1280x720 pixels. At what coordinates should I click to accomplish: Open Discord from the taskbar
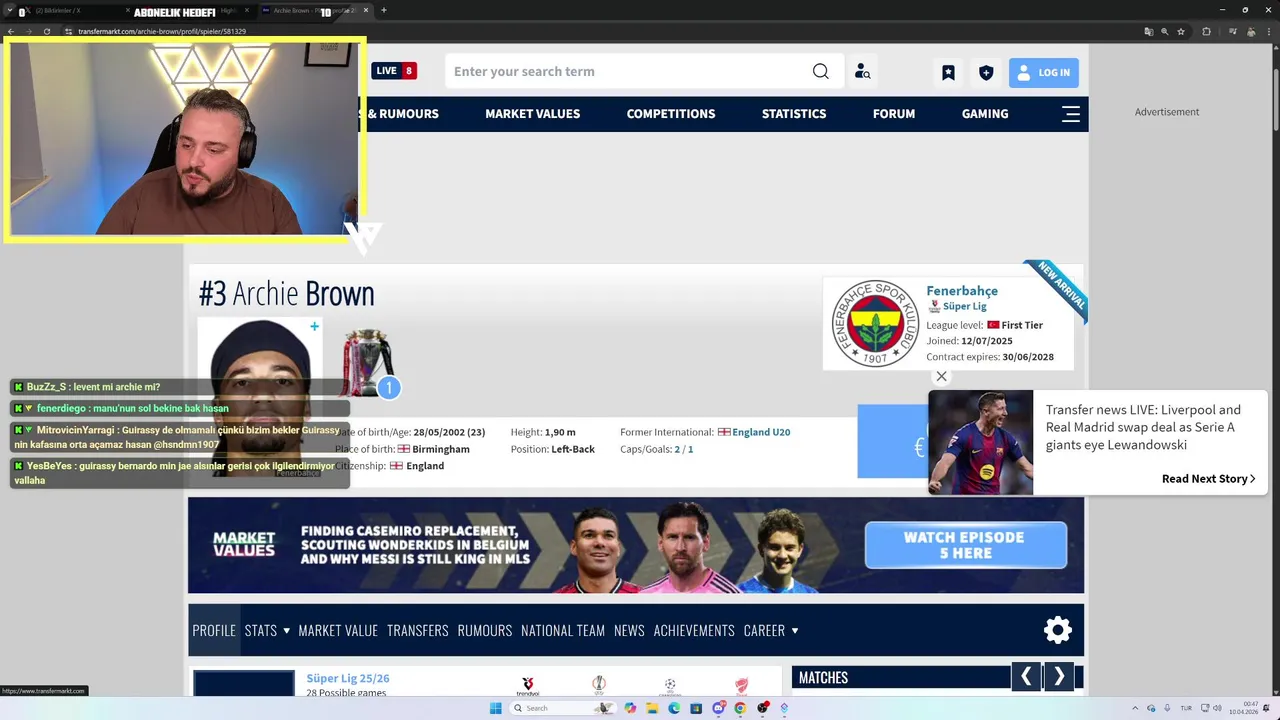click(x=719, y=708)
